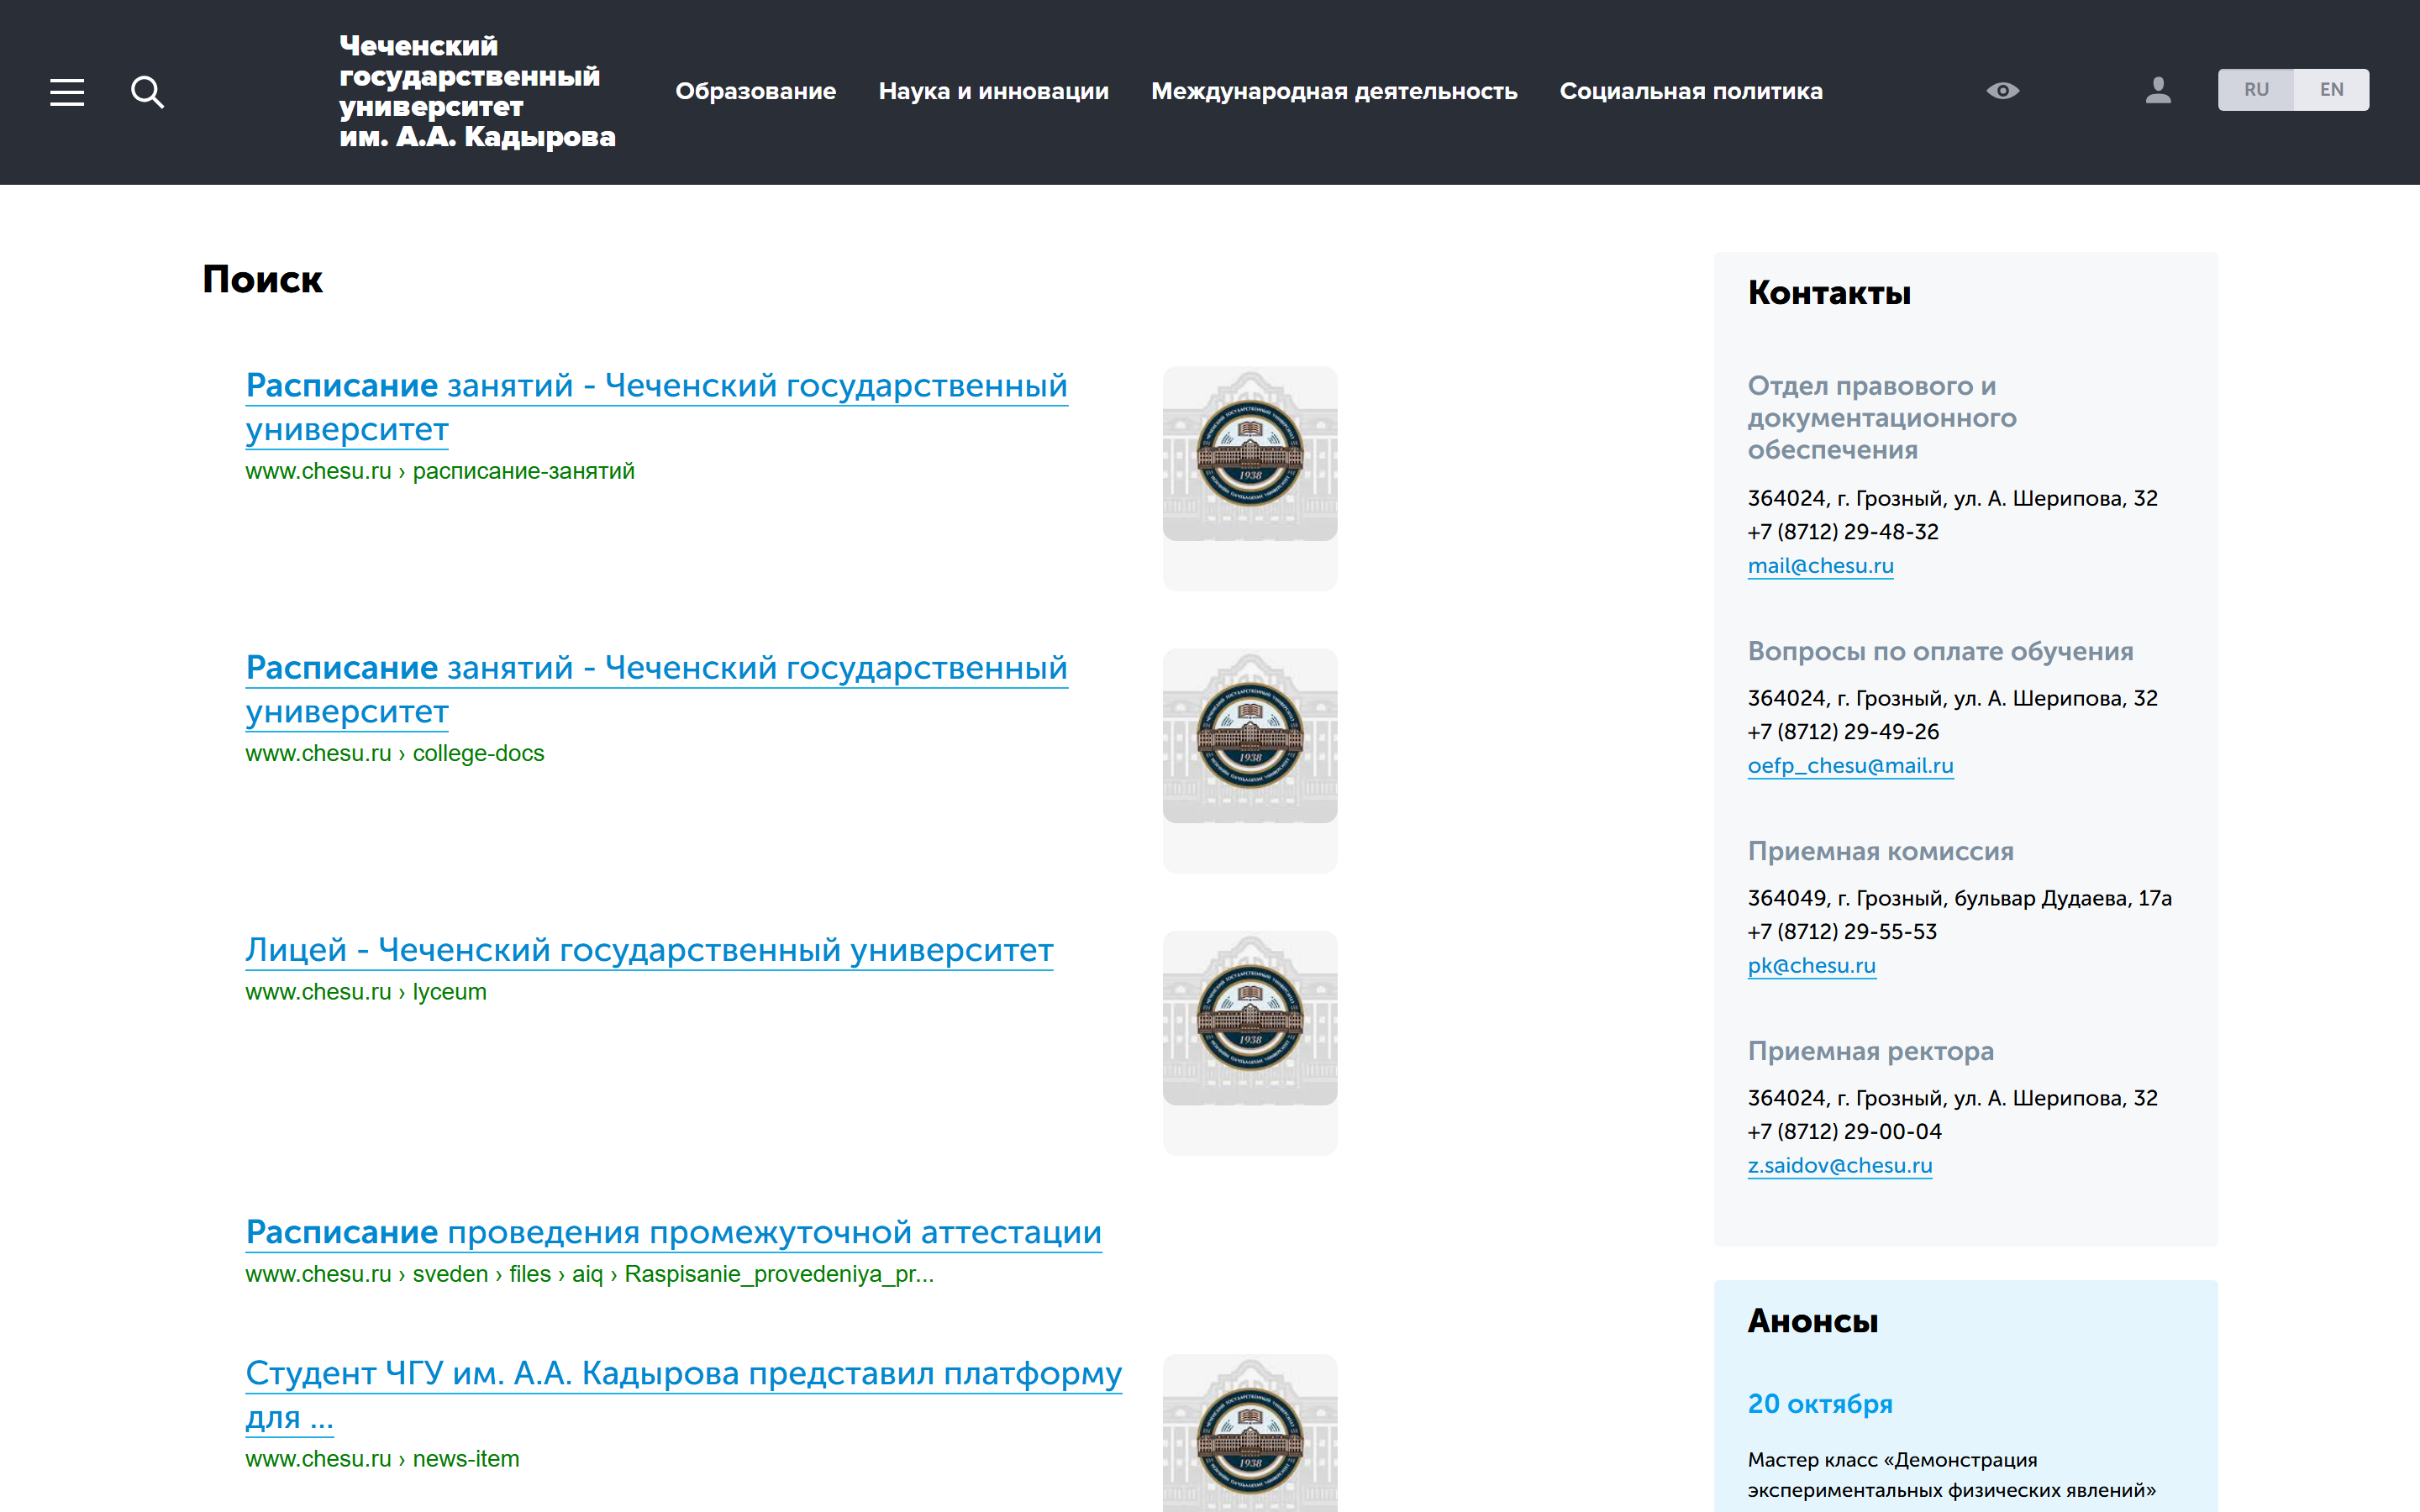This screenshot has width=2420, height=1512.
Task: Click the Приемная комиссия heading
Action: 1880,852
